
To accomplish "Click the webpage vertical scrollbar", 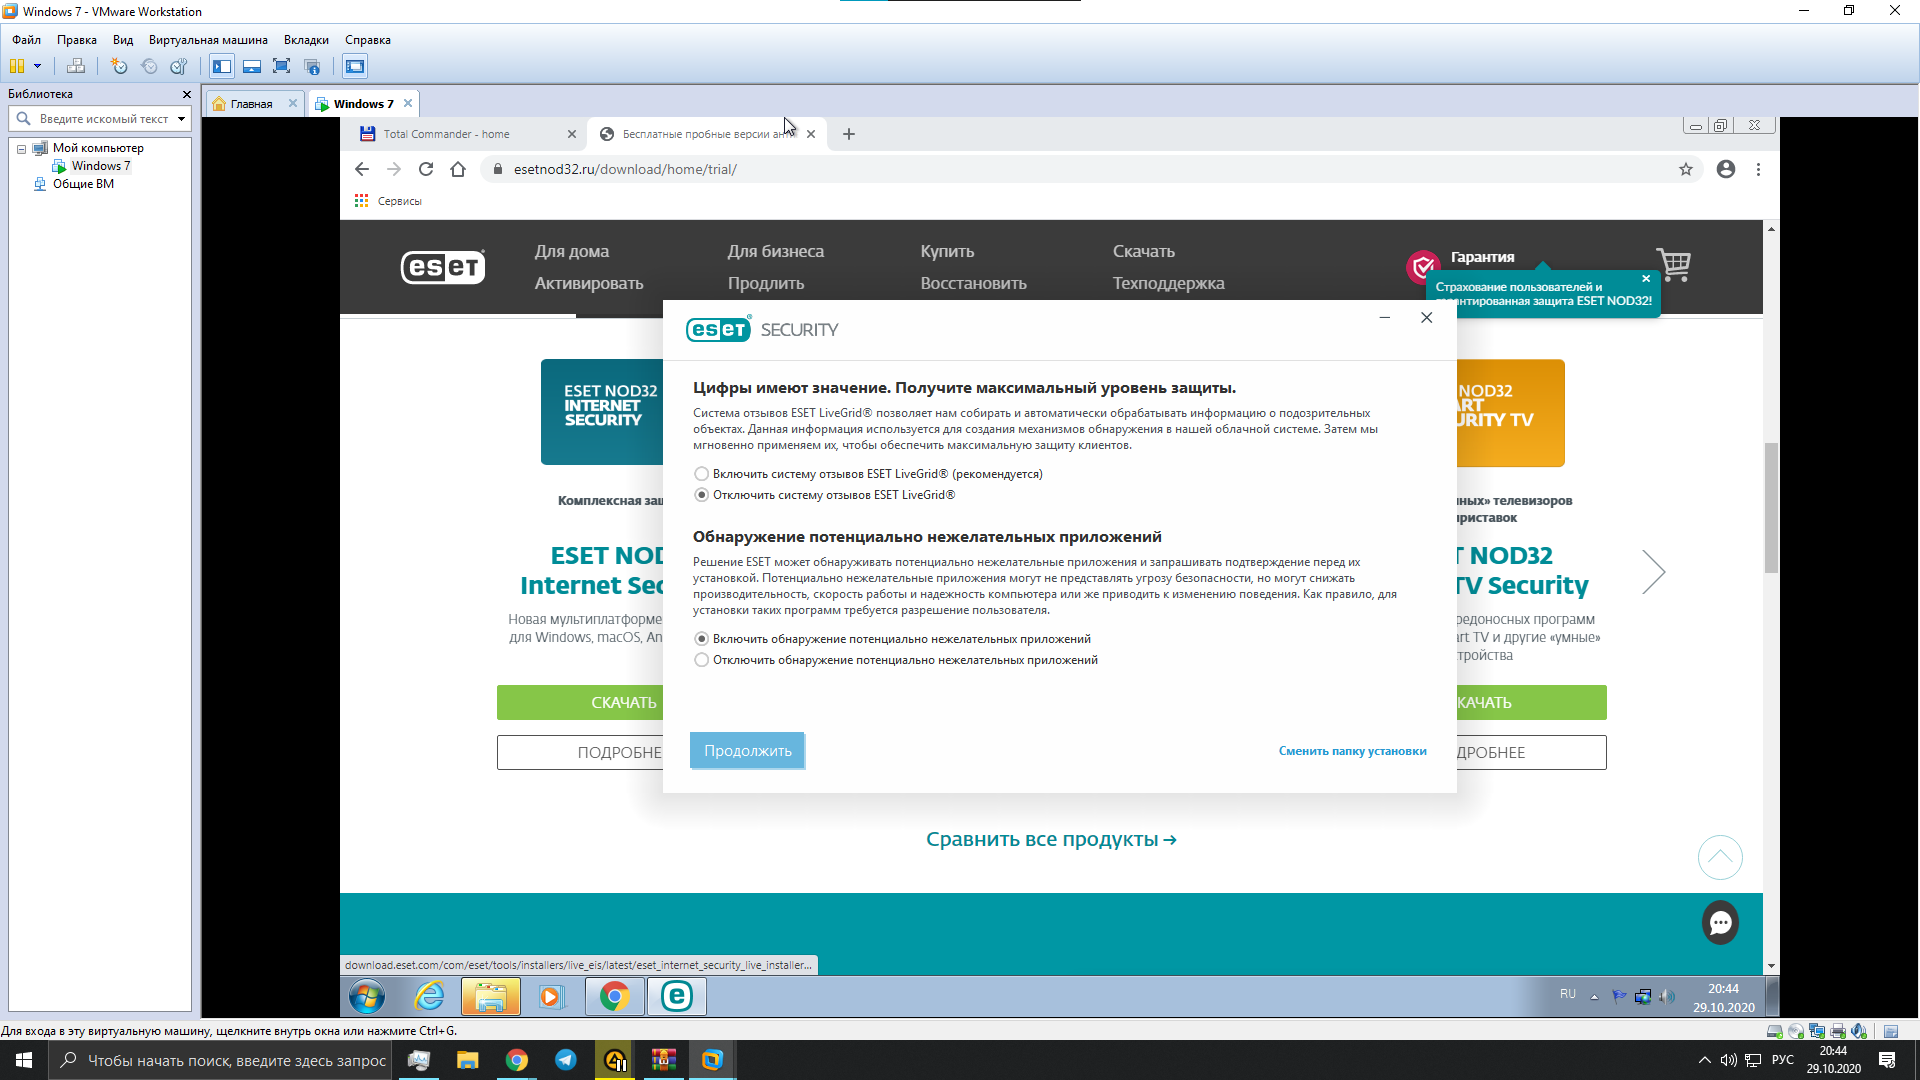I will (1771, 508).
